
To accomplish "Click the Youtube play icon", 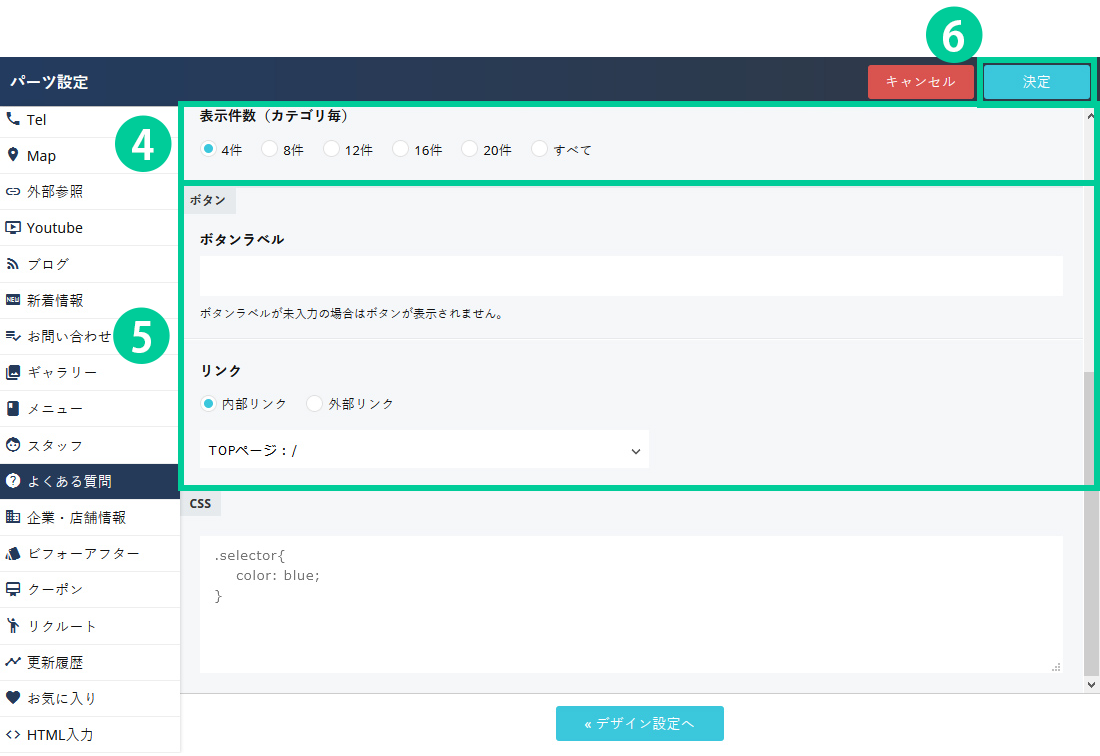I will click(x=13, y=228).
